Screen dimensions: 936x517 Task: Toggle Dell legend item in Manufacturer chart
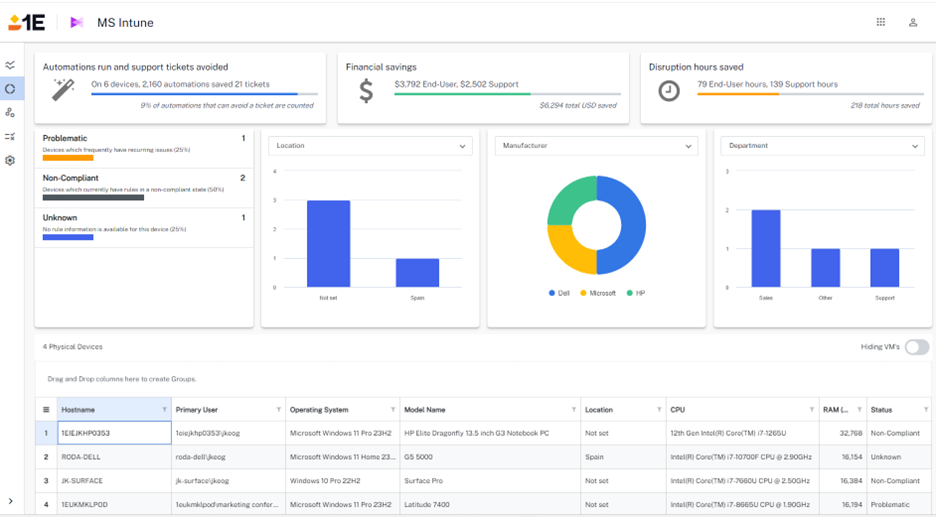(559, 293)
